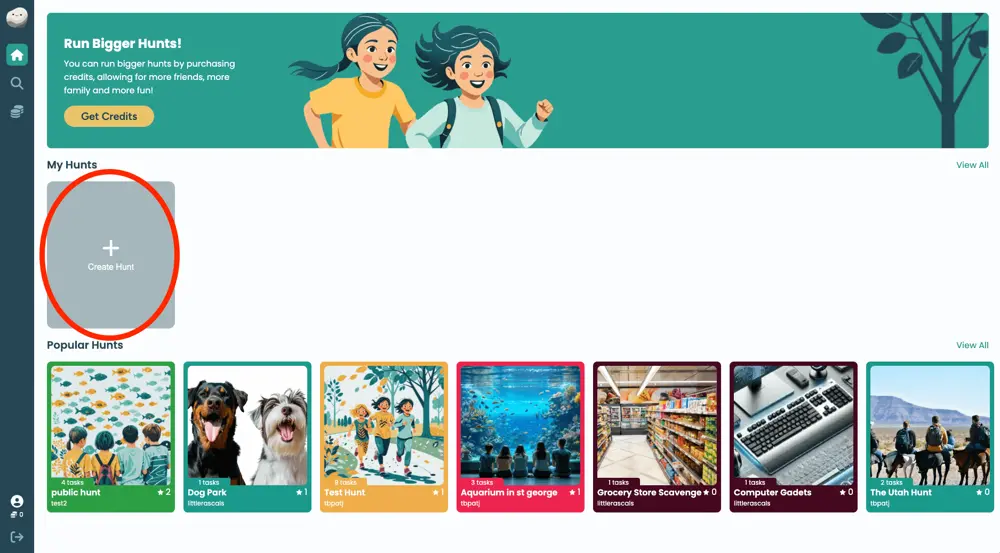Choose Aquarium in st george hunt
This screenshot has width=1000, height=553.
[x=520, y=437]
